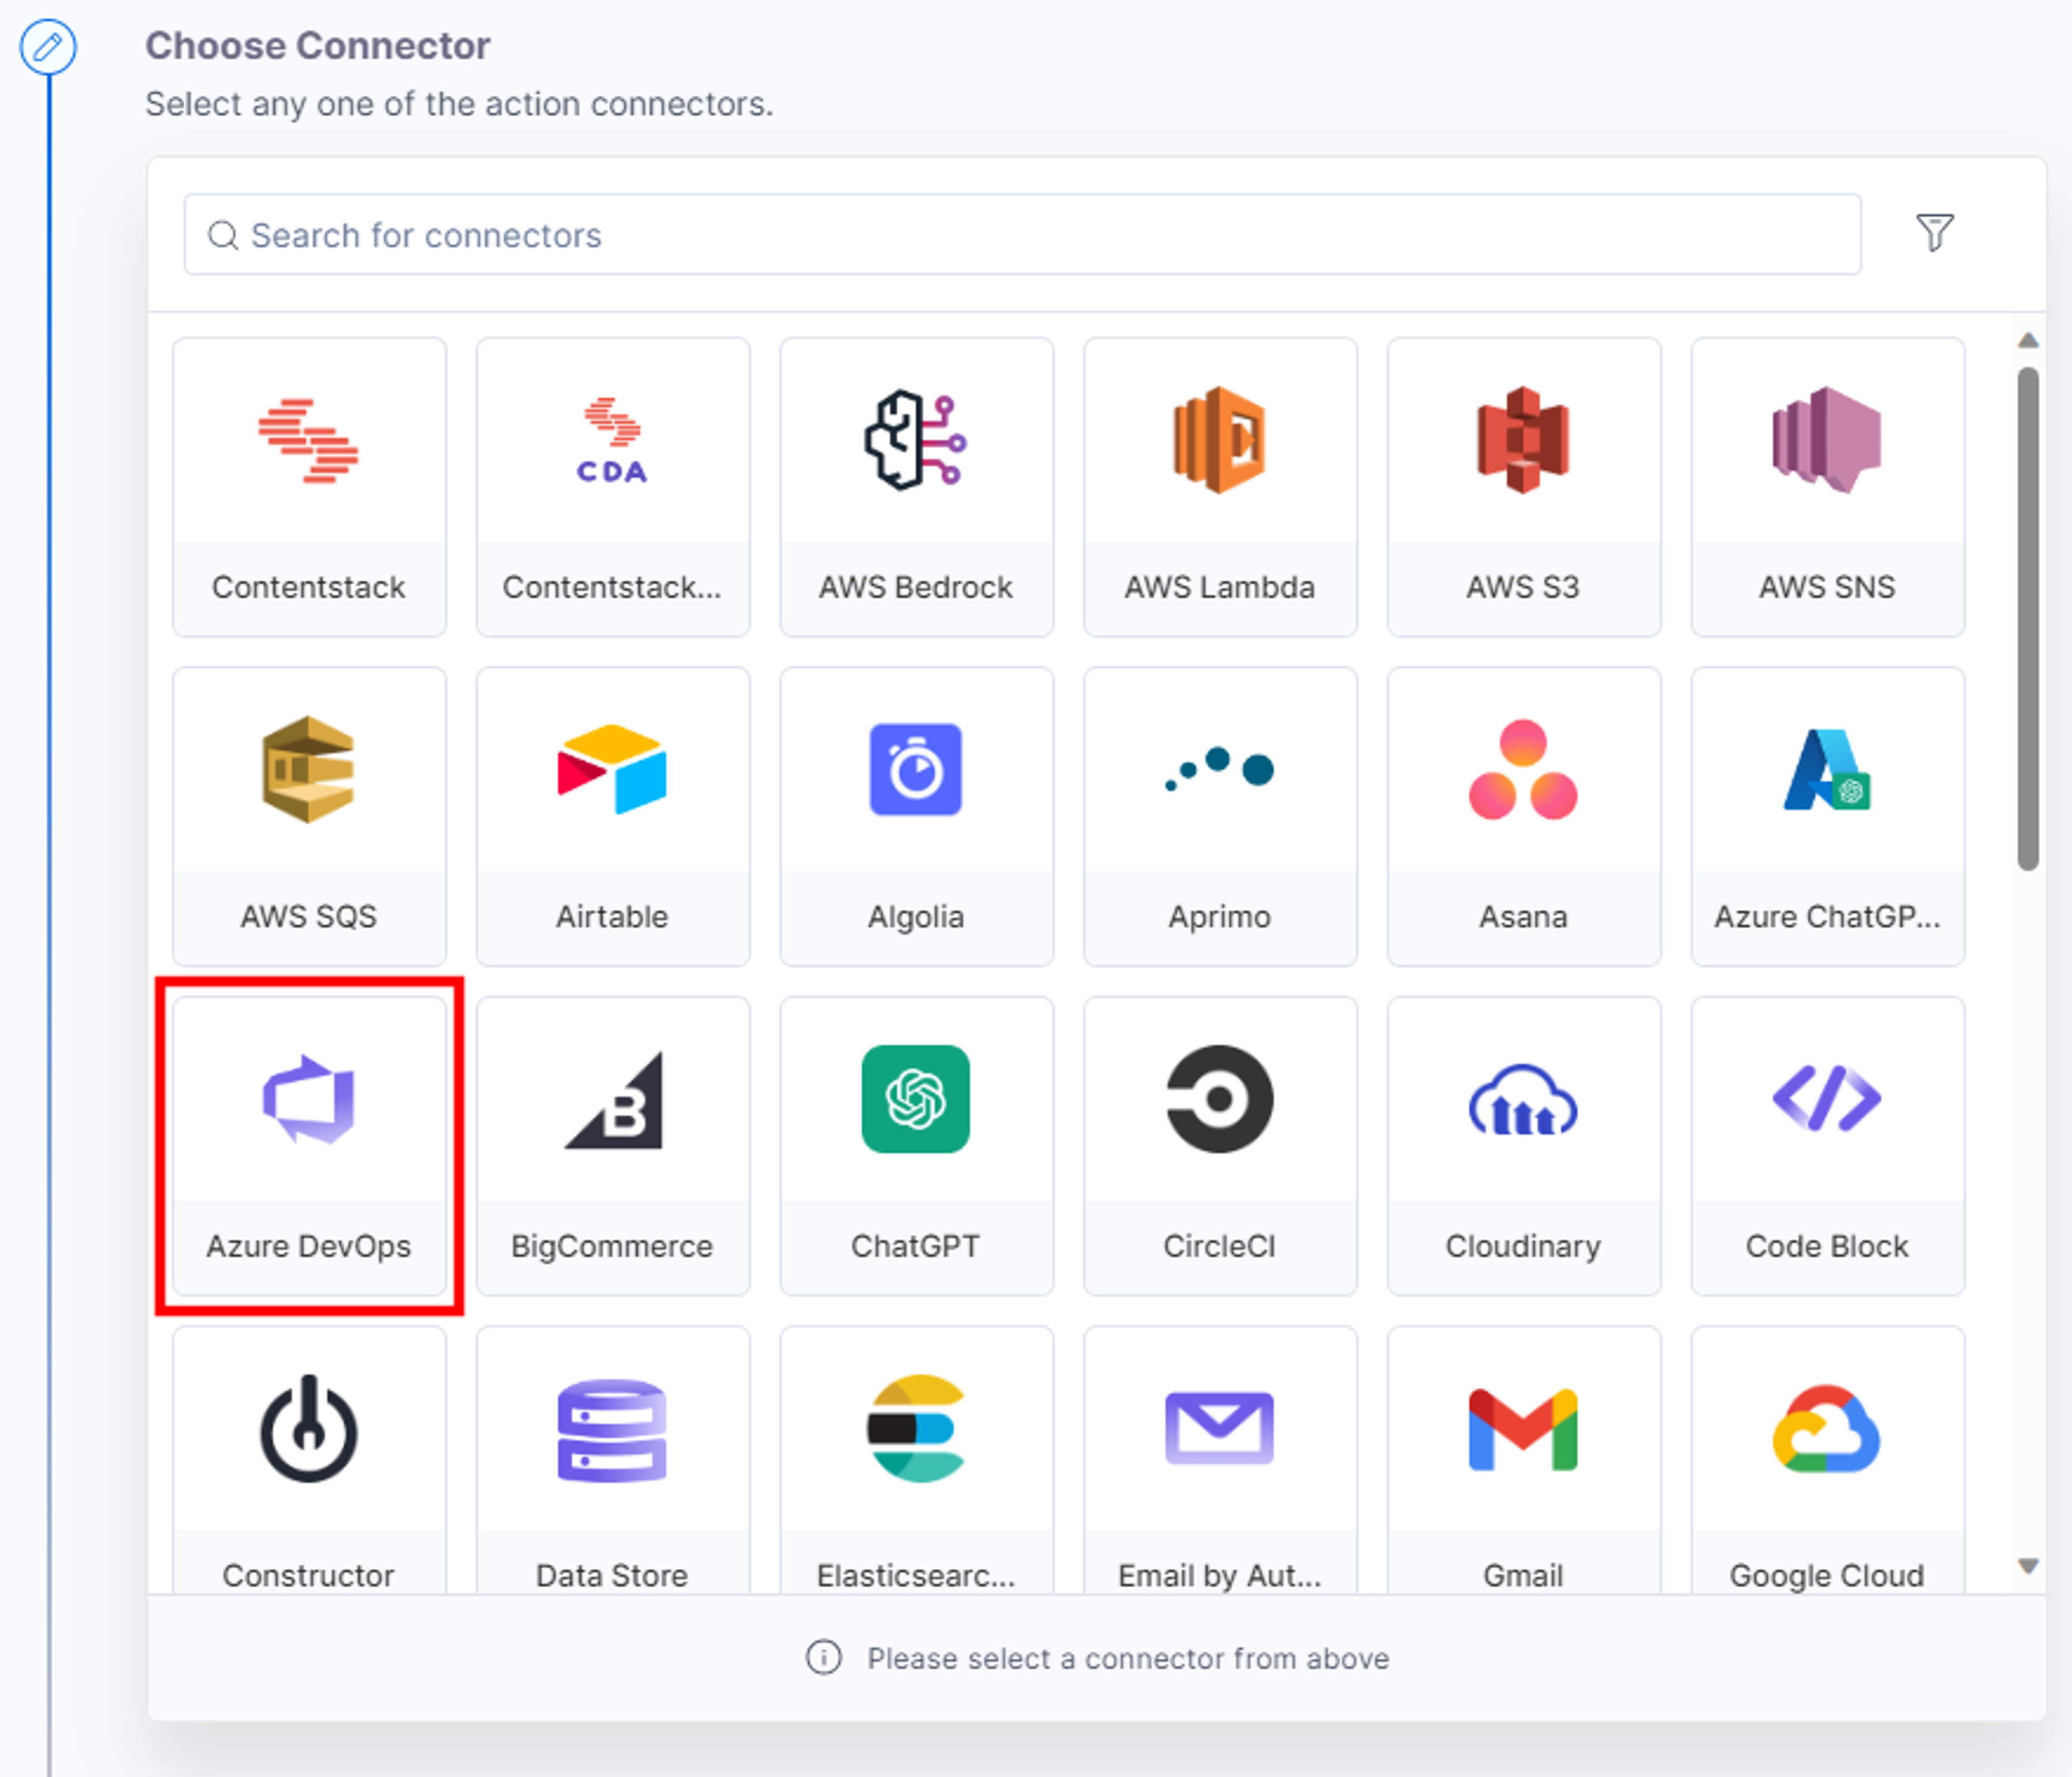Viewport: 2072px width, 1777px height.
Task: Choose the Algolia connector icon
Action: [915, 769]
